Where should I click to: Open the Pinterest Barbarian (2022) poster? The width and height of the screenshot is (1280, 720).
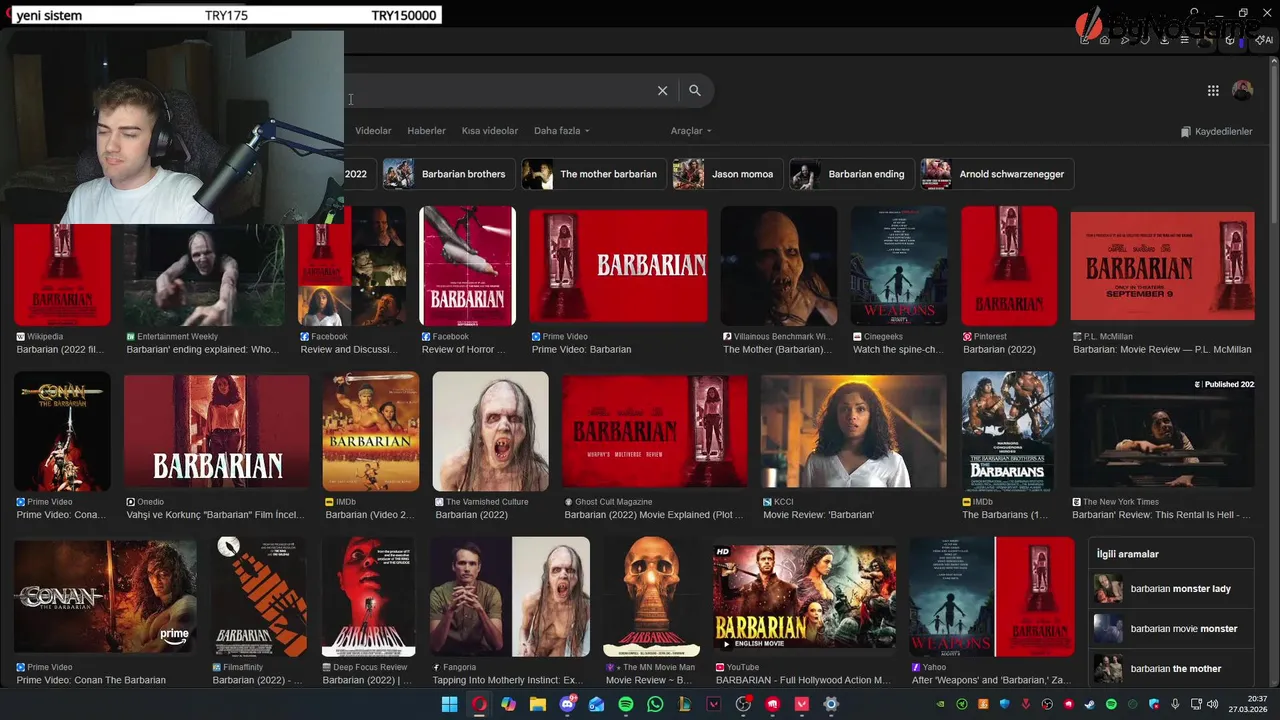[x=1009, y=266]
